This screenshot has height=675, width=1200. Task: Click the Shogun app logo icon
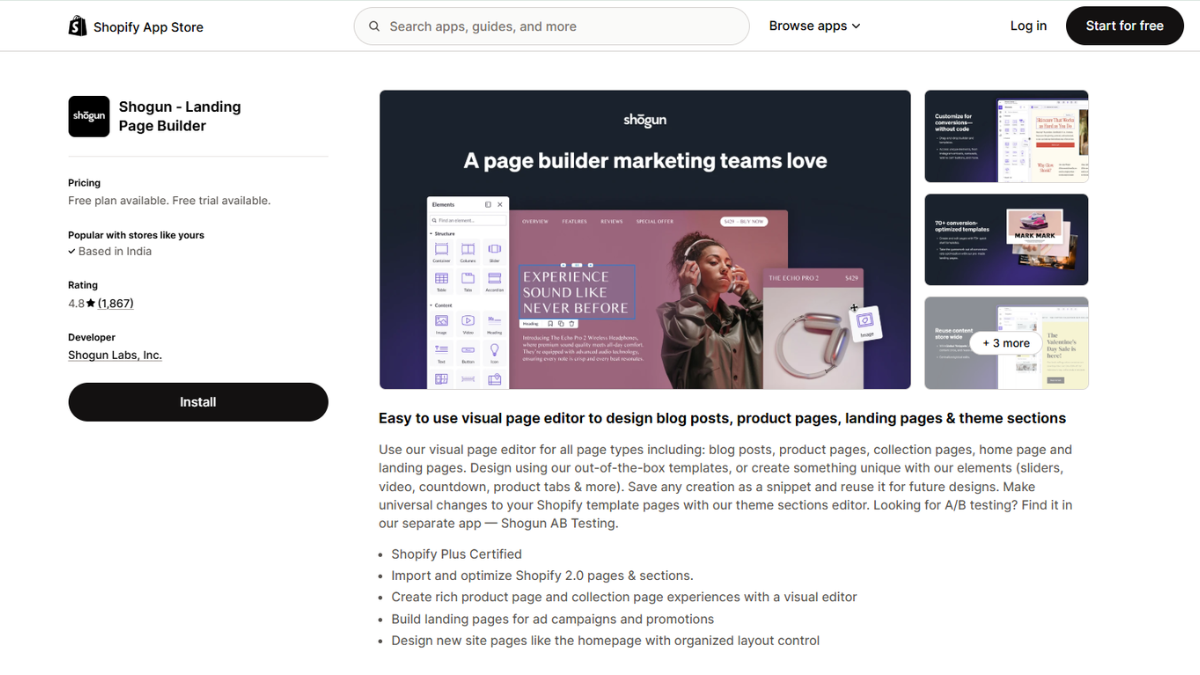[89, 116]
